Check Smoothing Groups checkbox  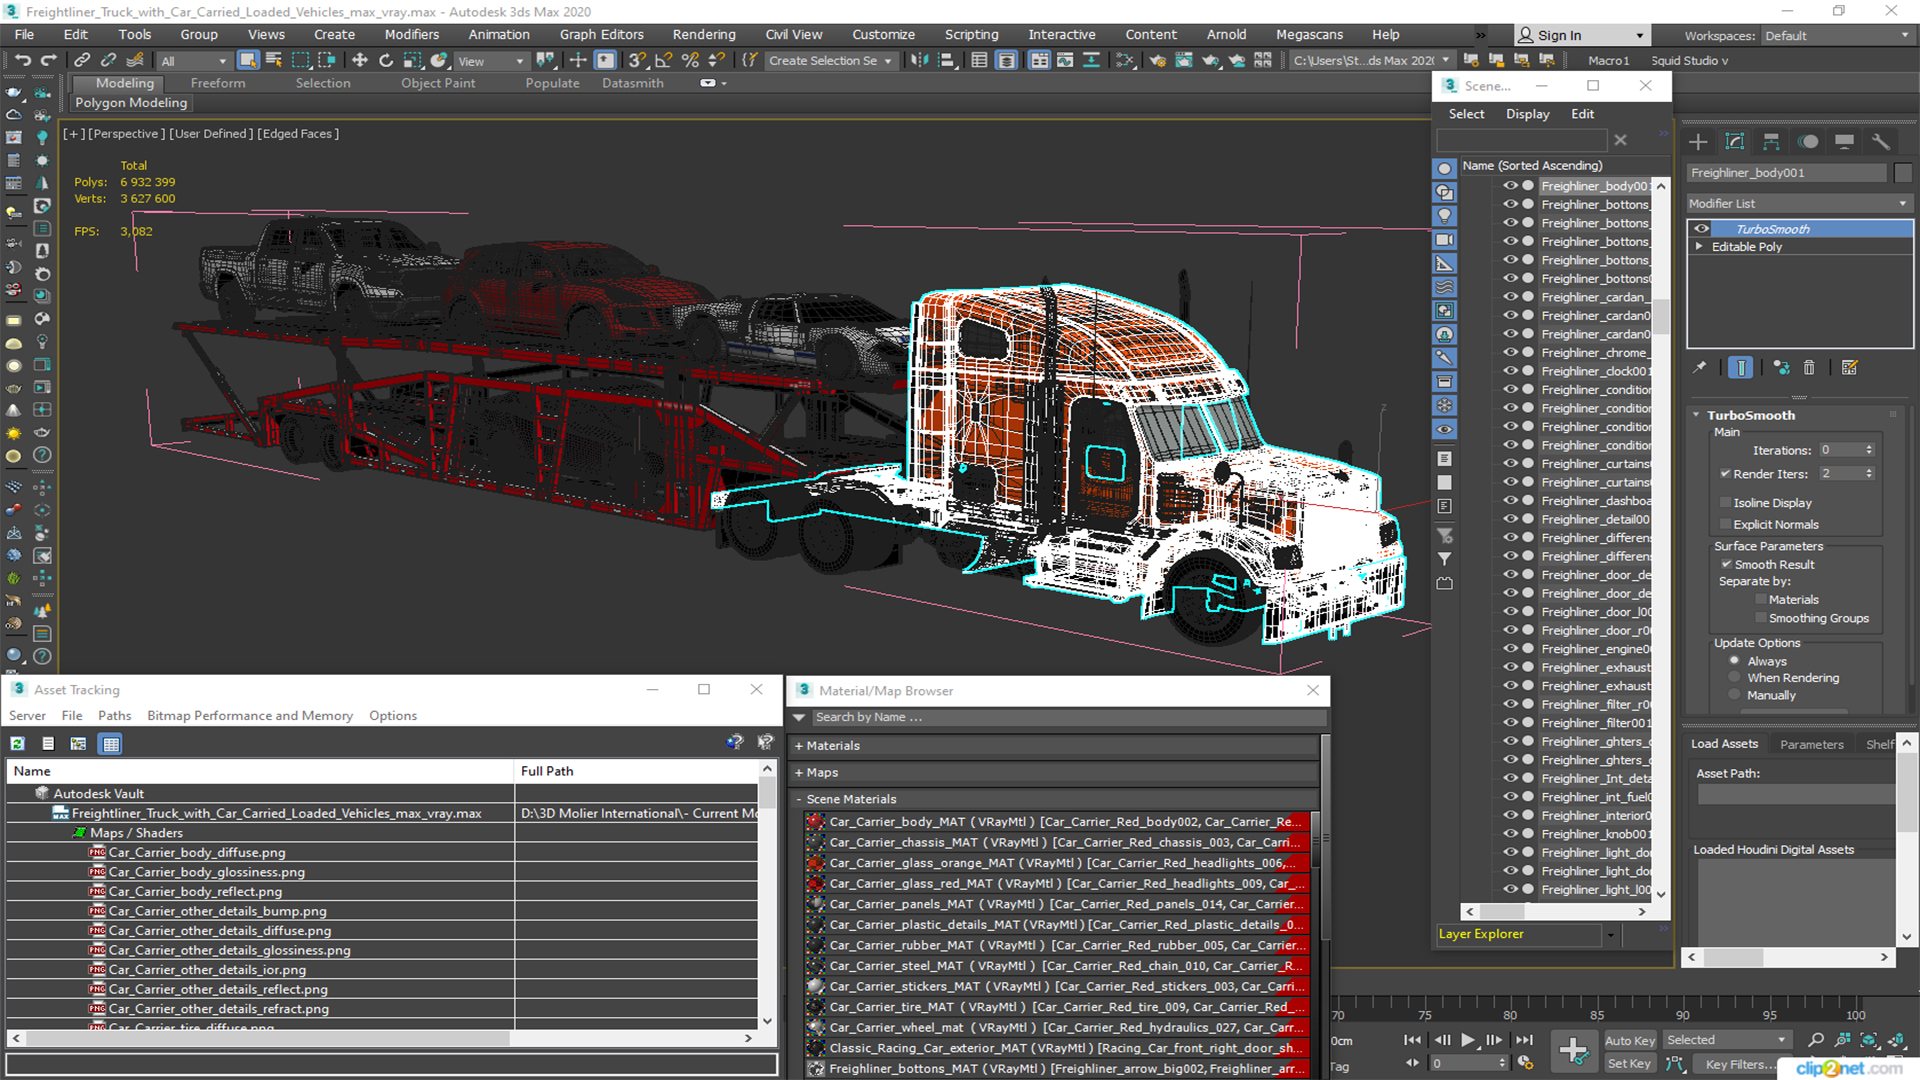pyautogui.click(x=1761, y=619)
